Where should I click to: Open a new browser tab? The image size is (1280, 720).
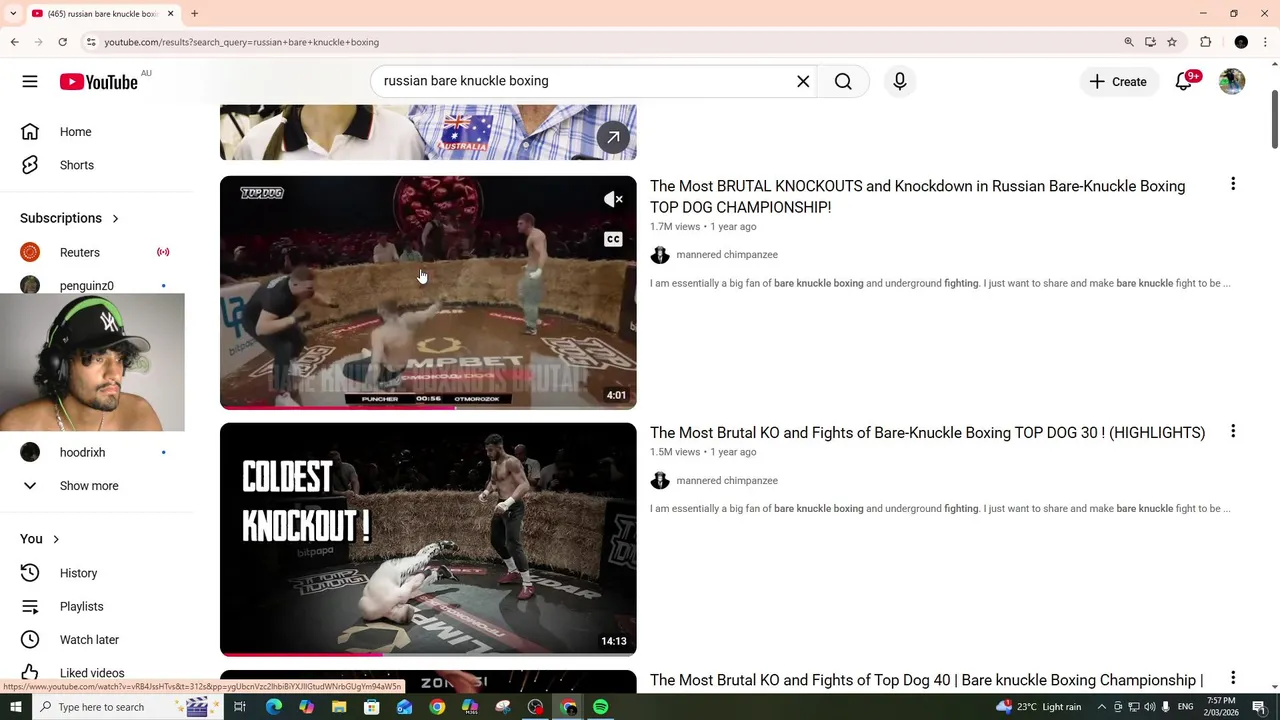tap(194, 13)
